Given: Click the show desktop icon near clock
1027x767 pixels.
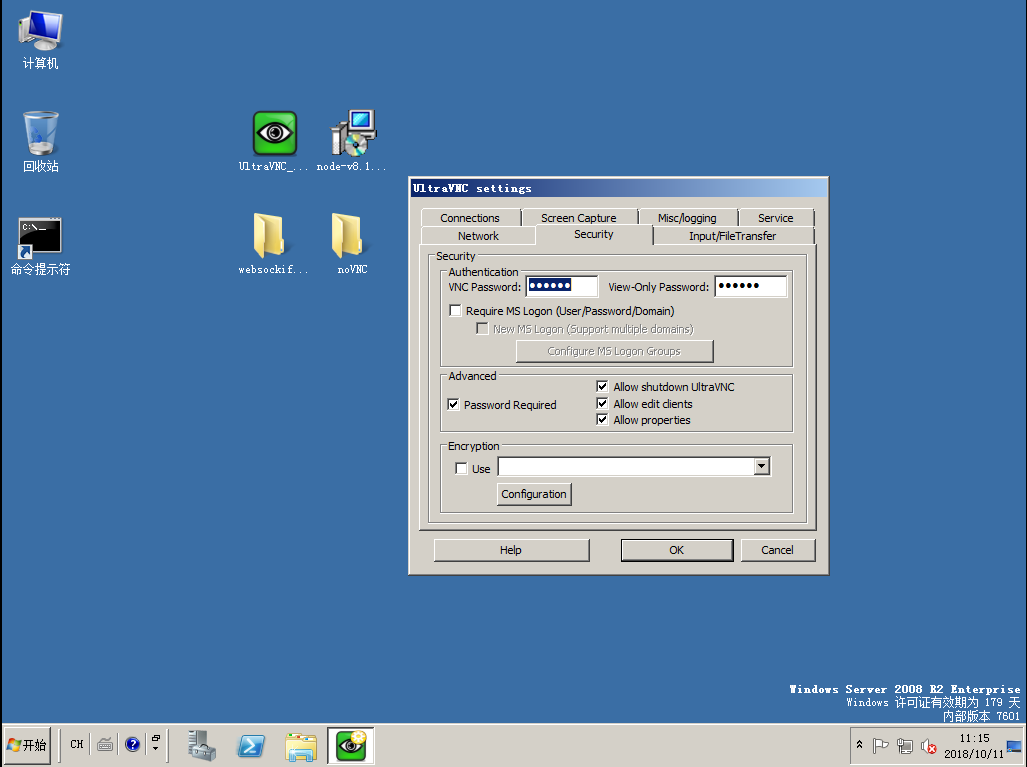Looking at the screenshot, I should click(1015, 746).
